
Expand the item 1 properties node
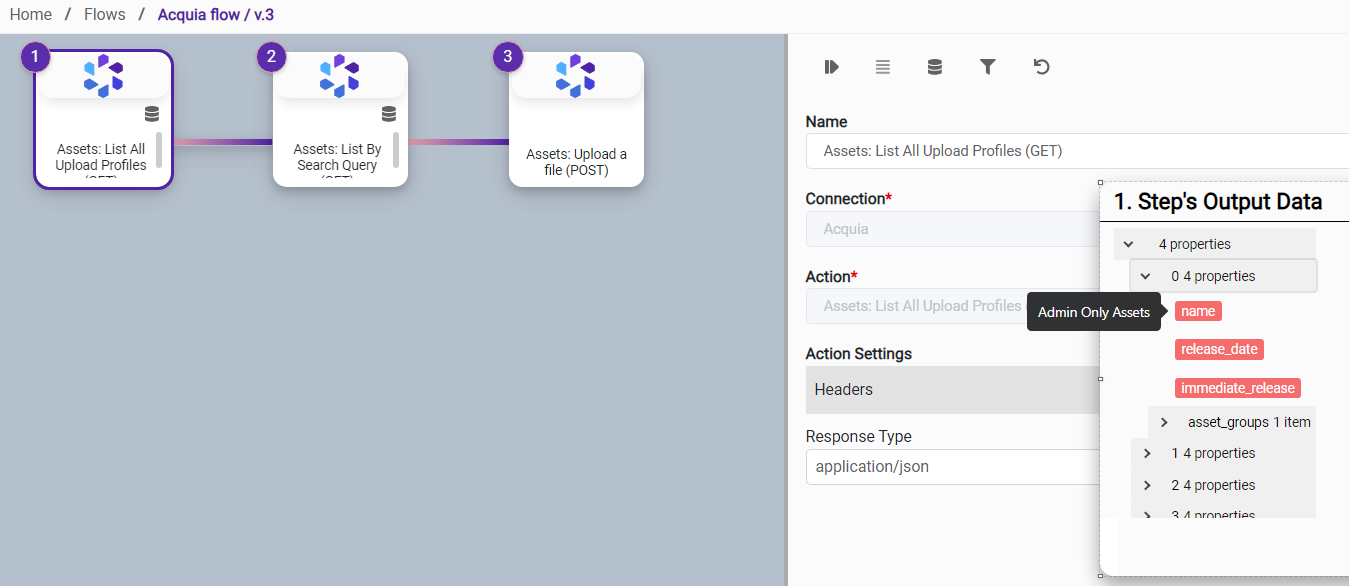(x=1147, y=454)
